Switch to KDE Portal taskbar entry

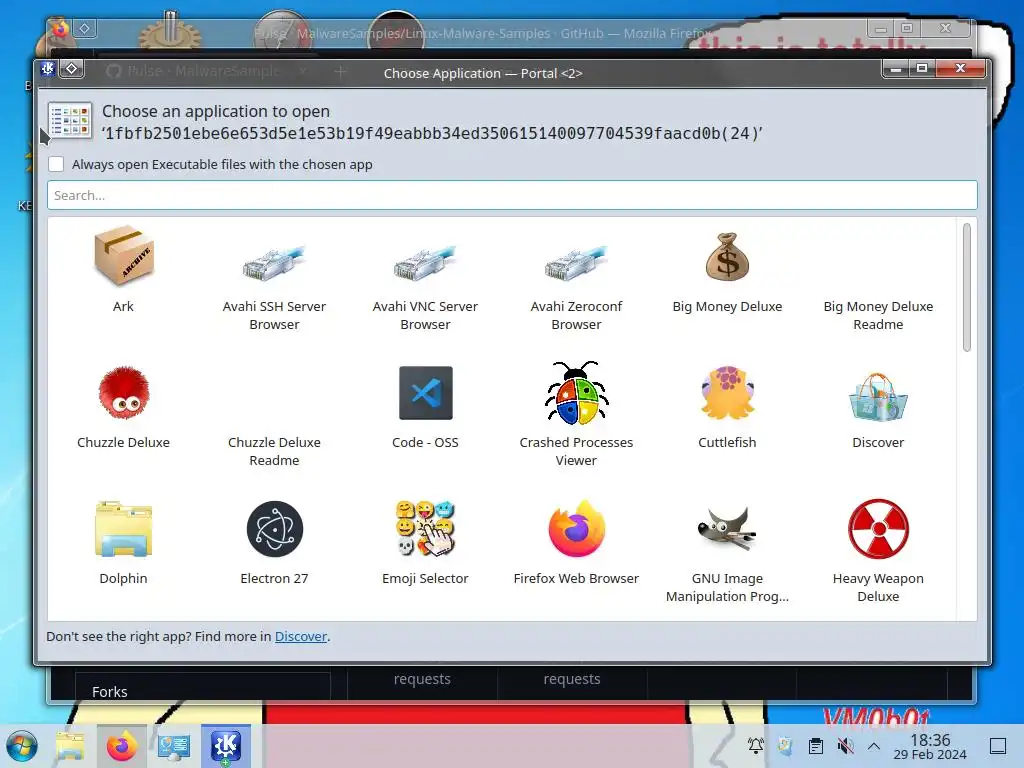(225, 746)
